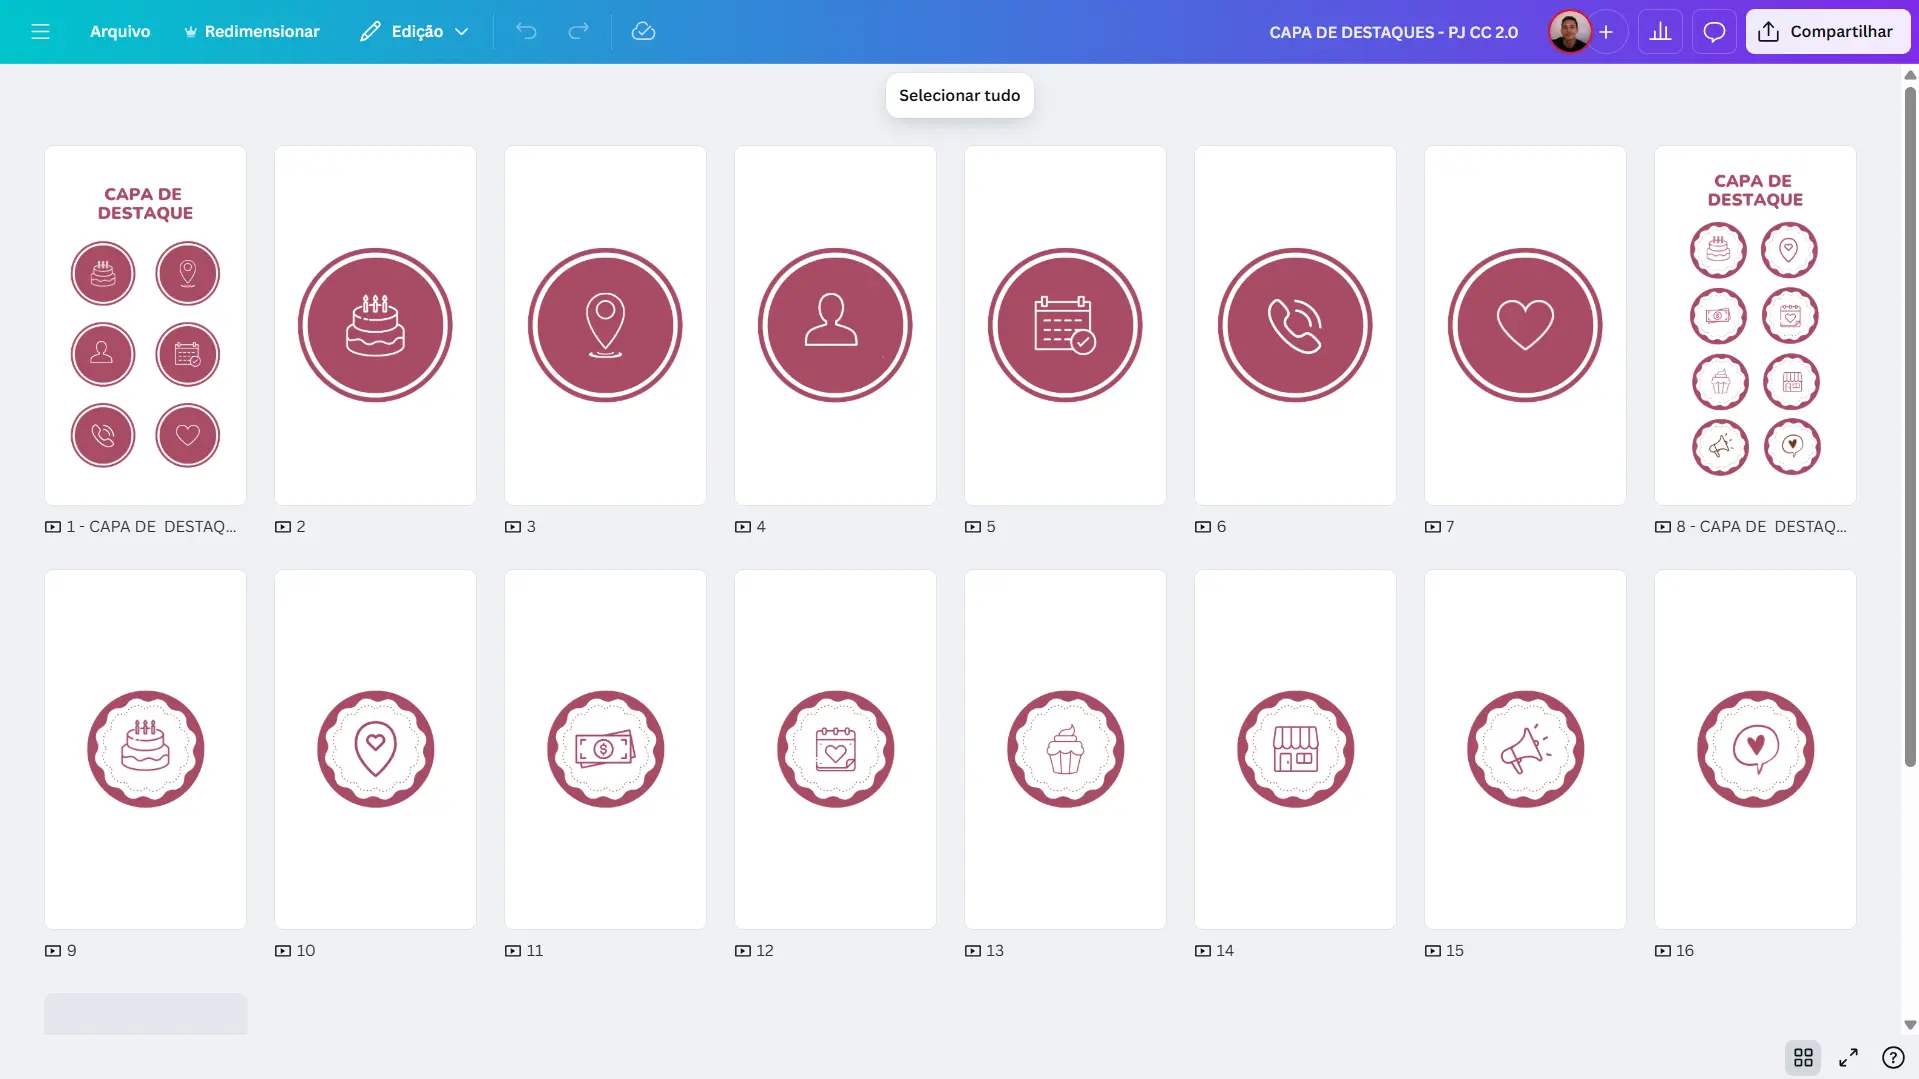Viewport: 1919px width, 1079px height.
Task: Open the help question mark icon
Action: (1893, 1057)
